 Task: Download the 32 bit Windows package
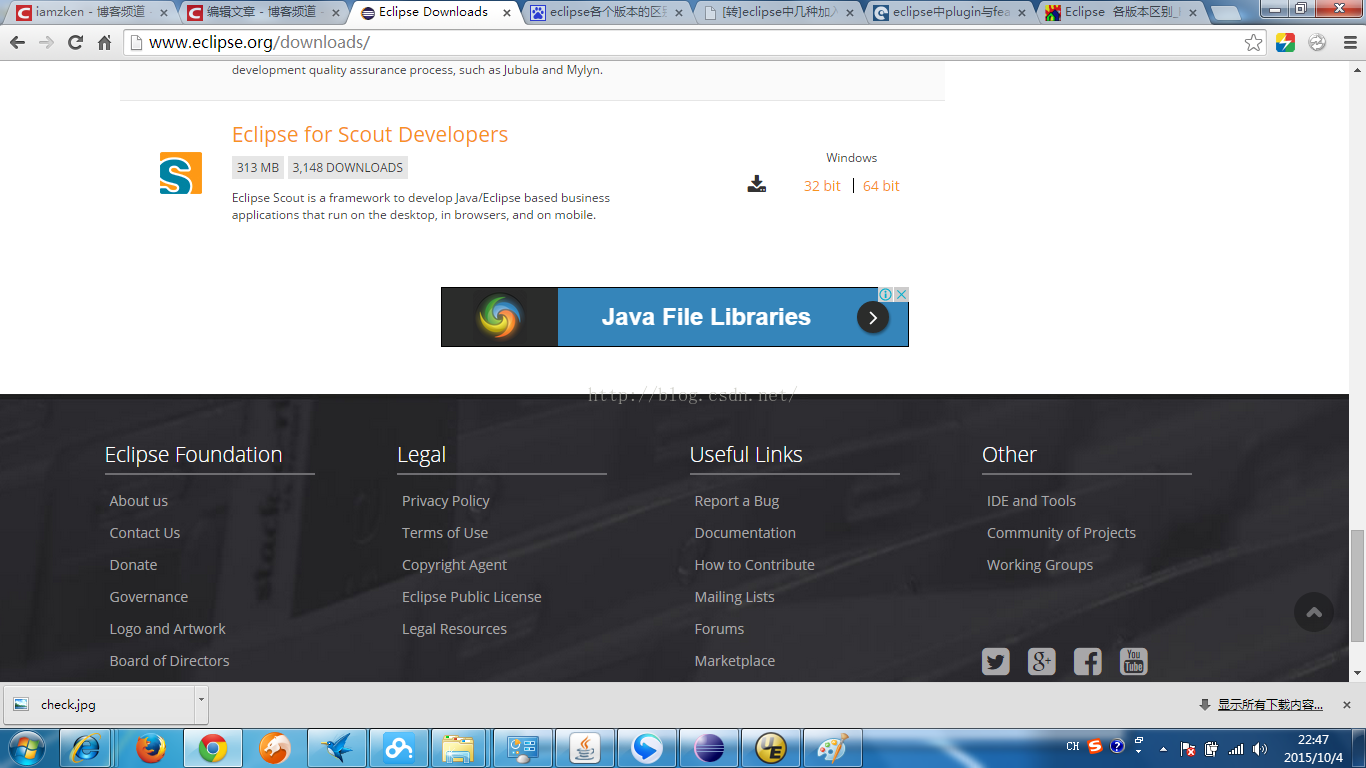[822, 186]
